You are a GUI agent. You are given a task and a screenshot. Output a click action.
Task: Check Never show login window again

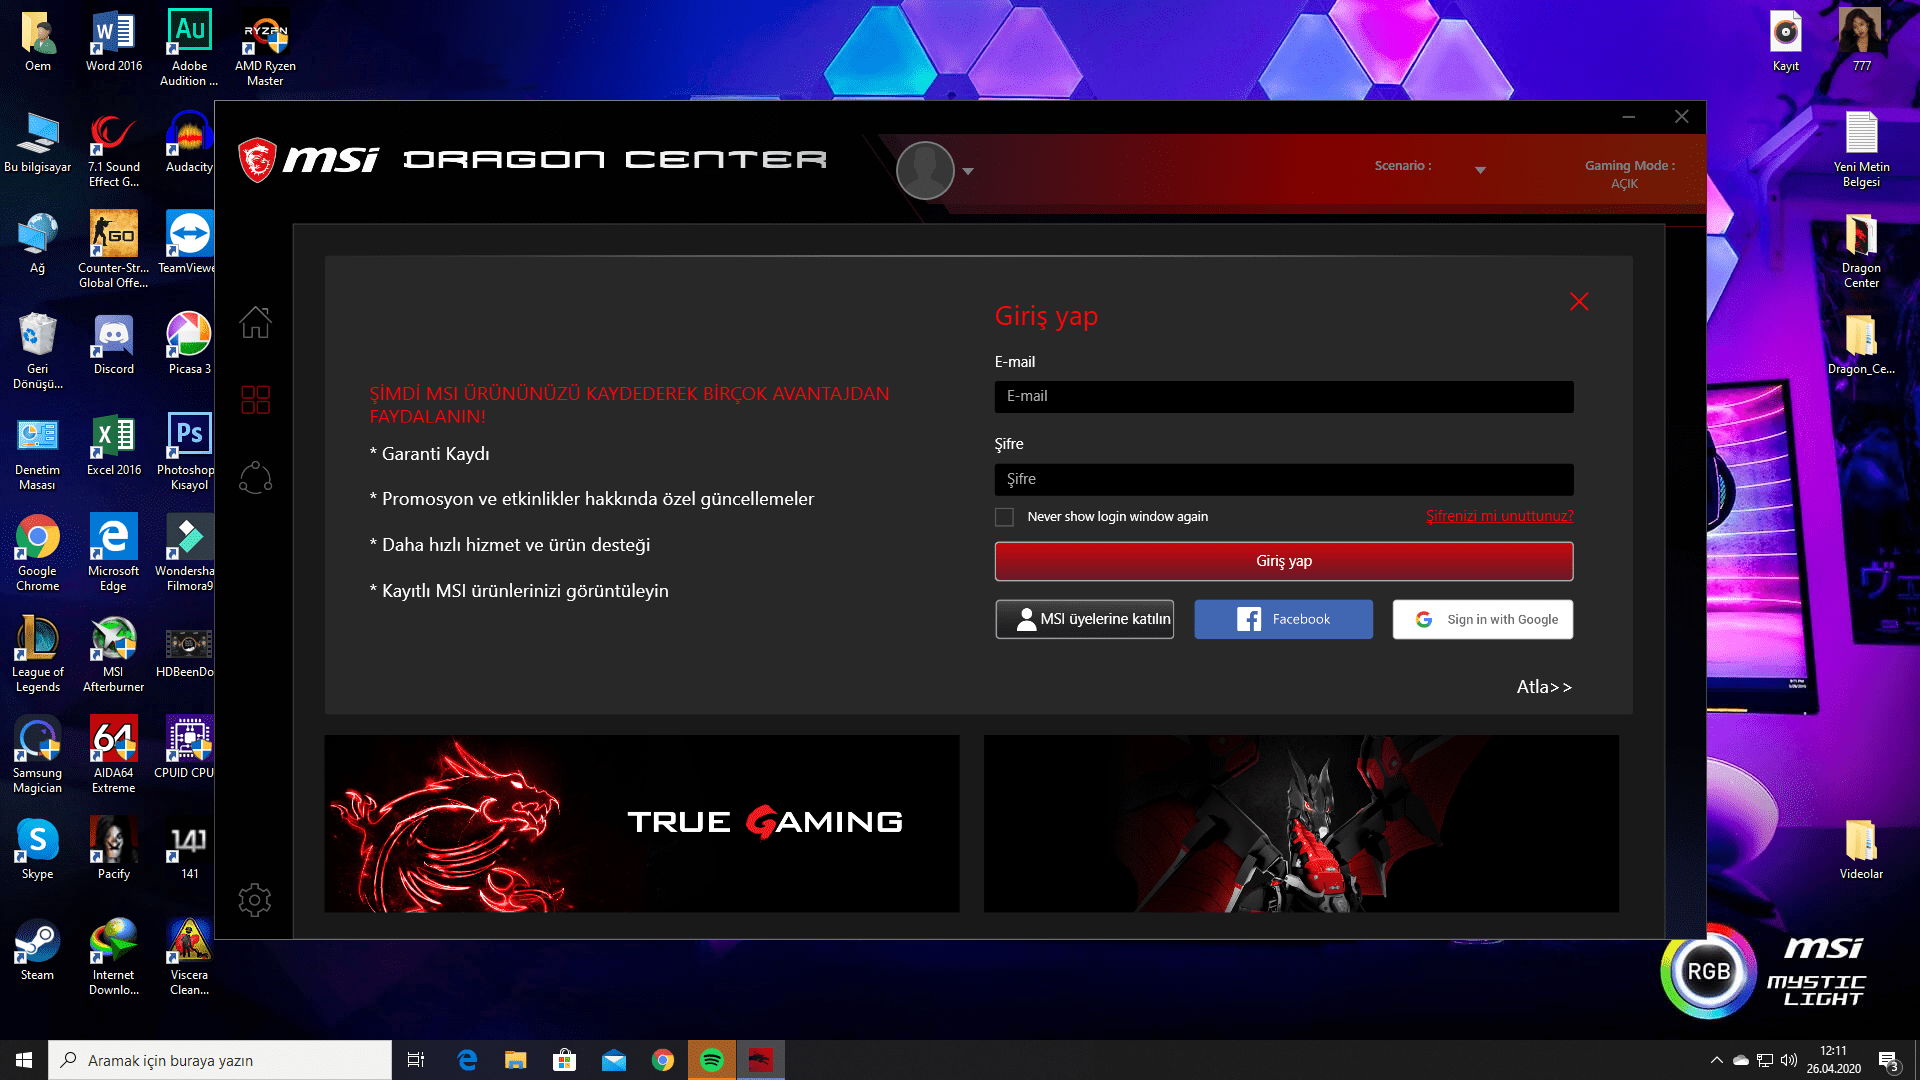click(1004, 517)
